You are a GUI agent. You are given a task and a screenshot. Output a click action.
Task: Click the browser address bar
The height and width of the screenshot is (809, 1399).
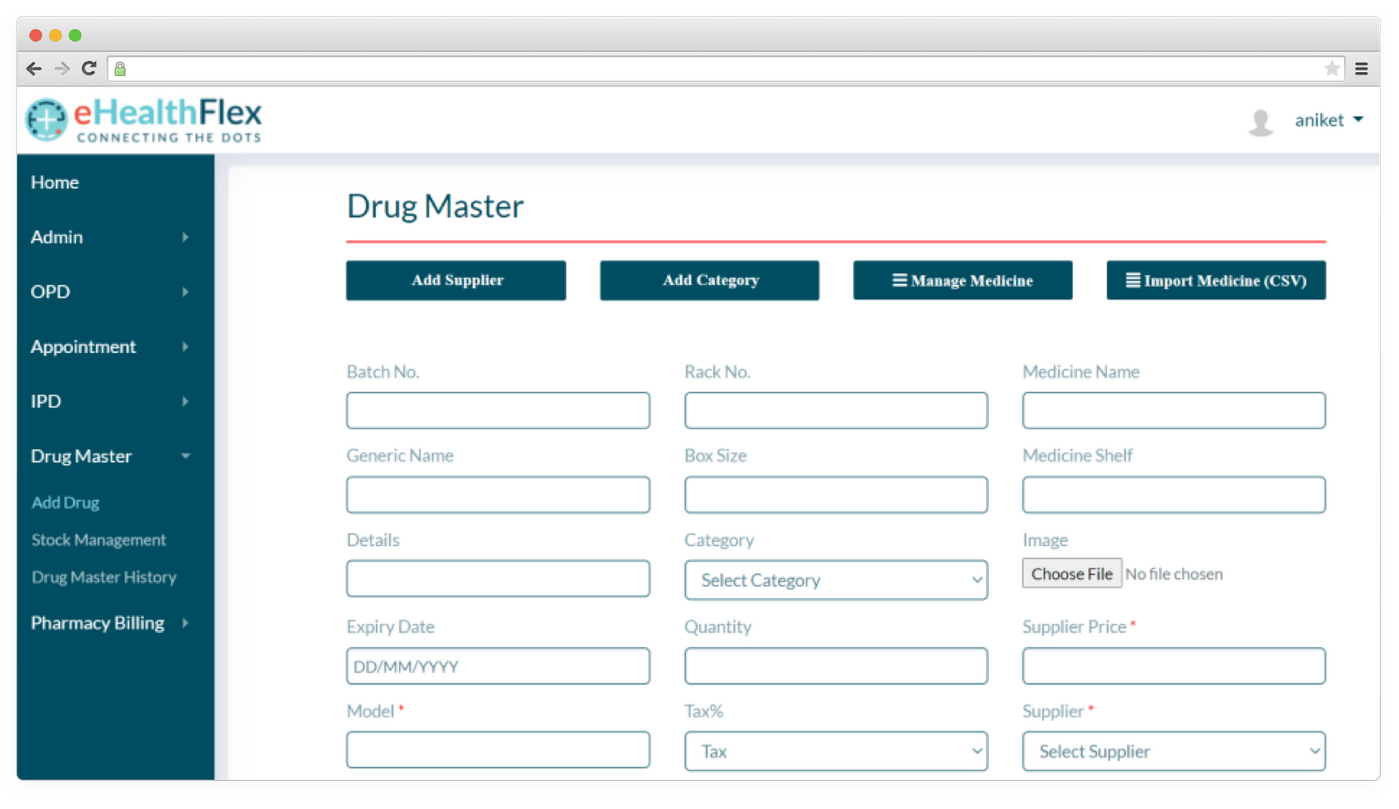[726, 69]
